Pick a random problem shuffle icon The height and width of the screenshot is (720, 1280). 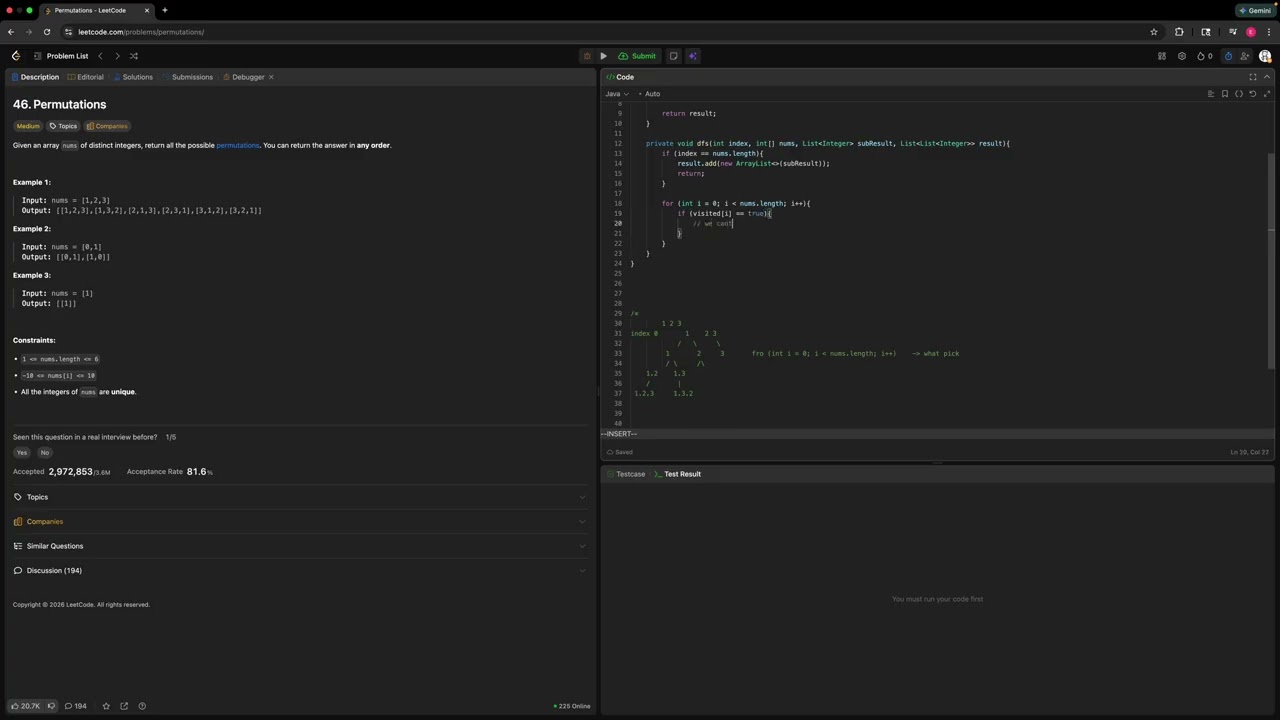click(x=134, y=56)
